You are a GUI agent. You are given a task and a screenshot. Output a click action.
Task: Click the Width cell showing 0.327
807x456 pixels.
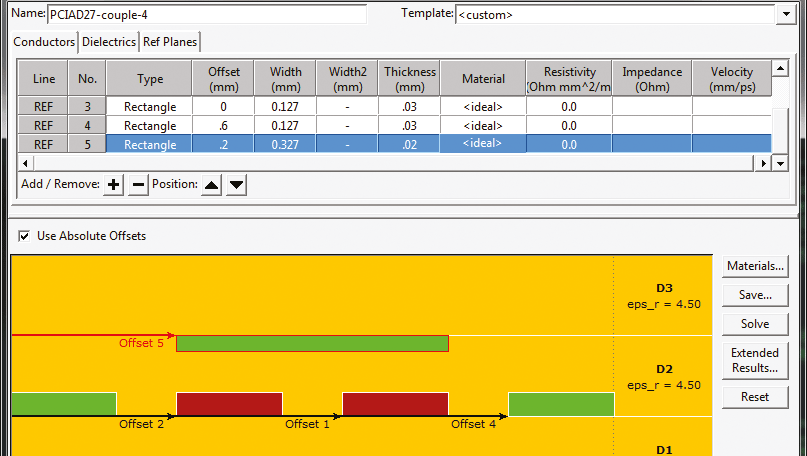tap(285, 145)
